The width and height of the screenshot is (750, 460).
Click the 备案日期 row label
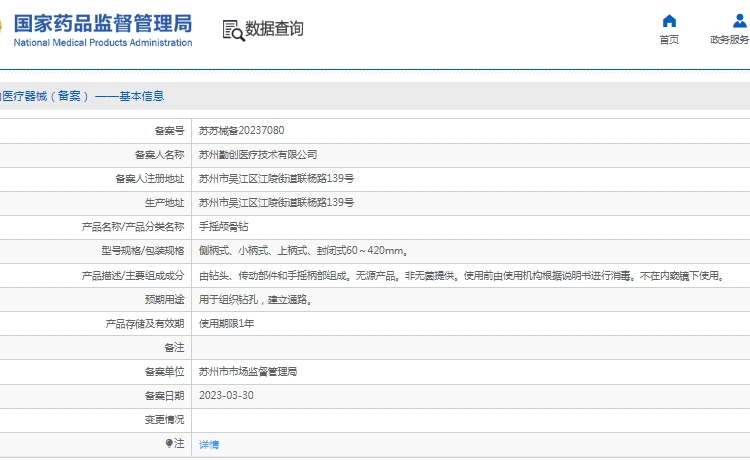[165, 396]
